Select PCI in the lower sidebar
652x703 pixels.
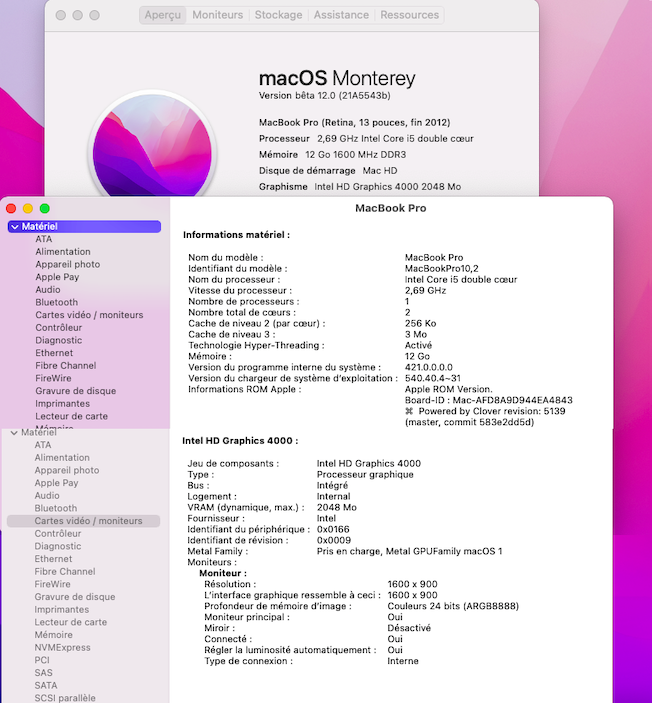click(42, 660)
